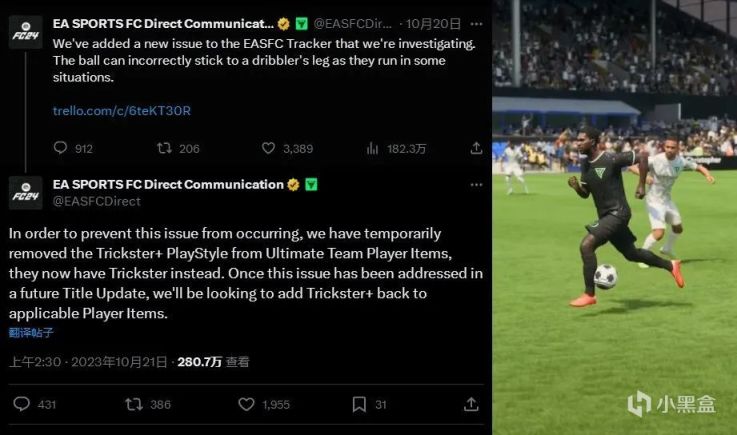Like the Trickster+ tweet with 1,955 likes
This screenshot has width=737, height=435.
[x=246, y=404]
